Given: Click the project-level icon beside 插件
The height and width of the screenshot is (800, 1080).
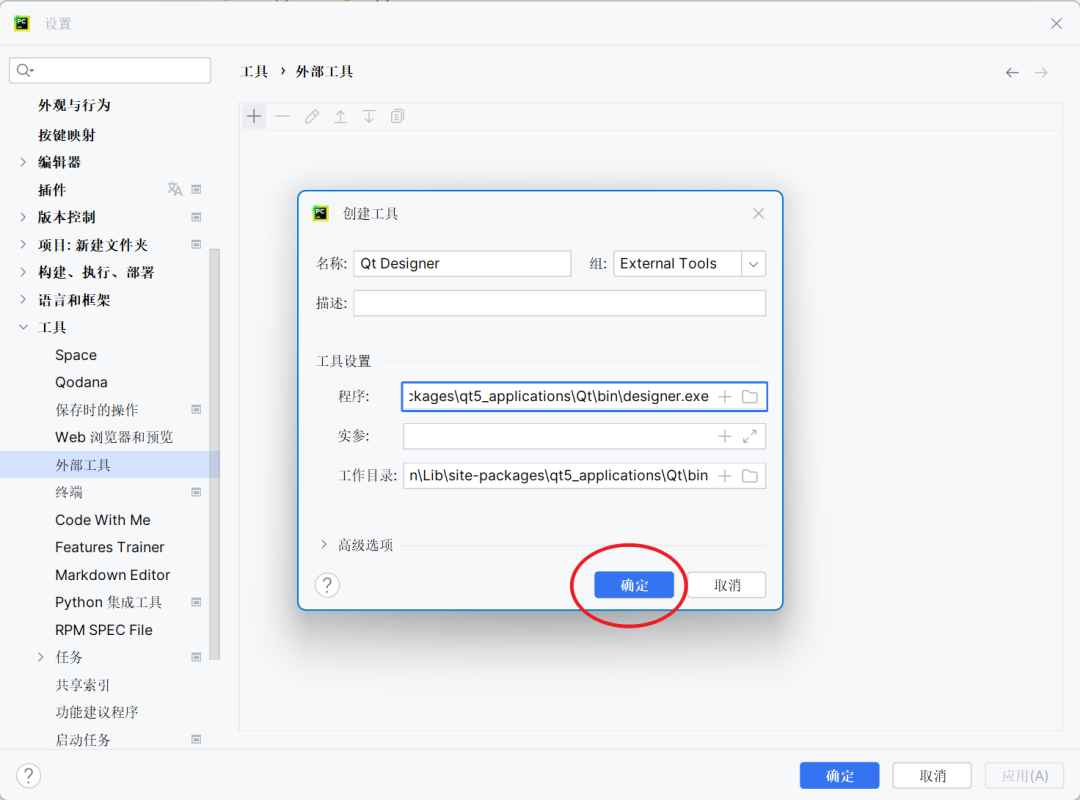Looking at the screenshot, I should 196,189.
